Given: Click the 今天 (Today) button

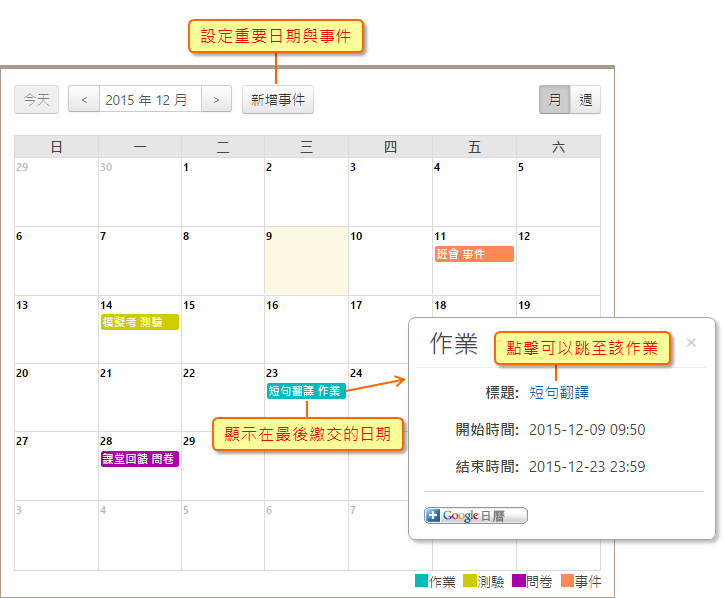Looking at the screenshot, I should (x=37, y=100).
